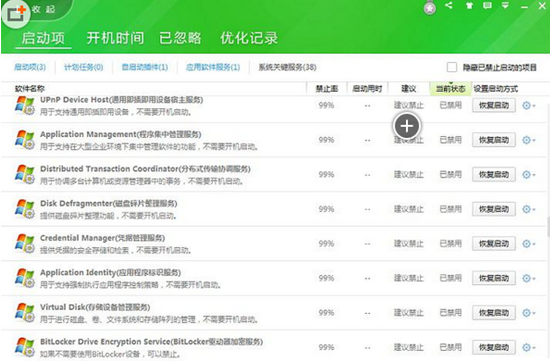Image resolution: width=550 pixels, height=361 pixels.
Task: Open gear options dropdown for Application Management
Action: [529, 140]
